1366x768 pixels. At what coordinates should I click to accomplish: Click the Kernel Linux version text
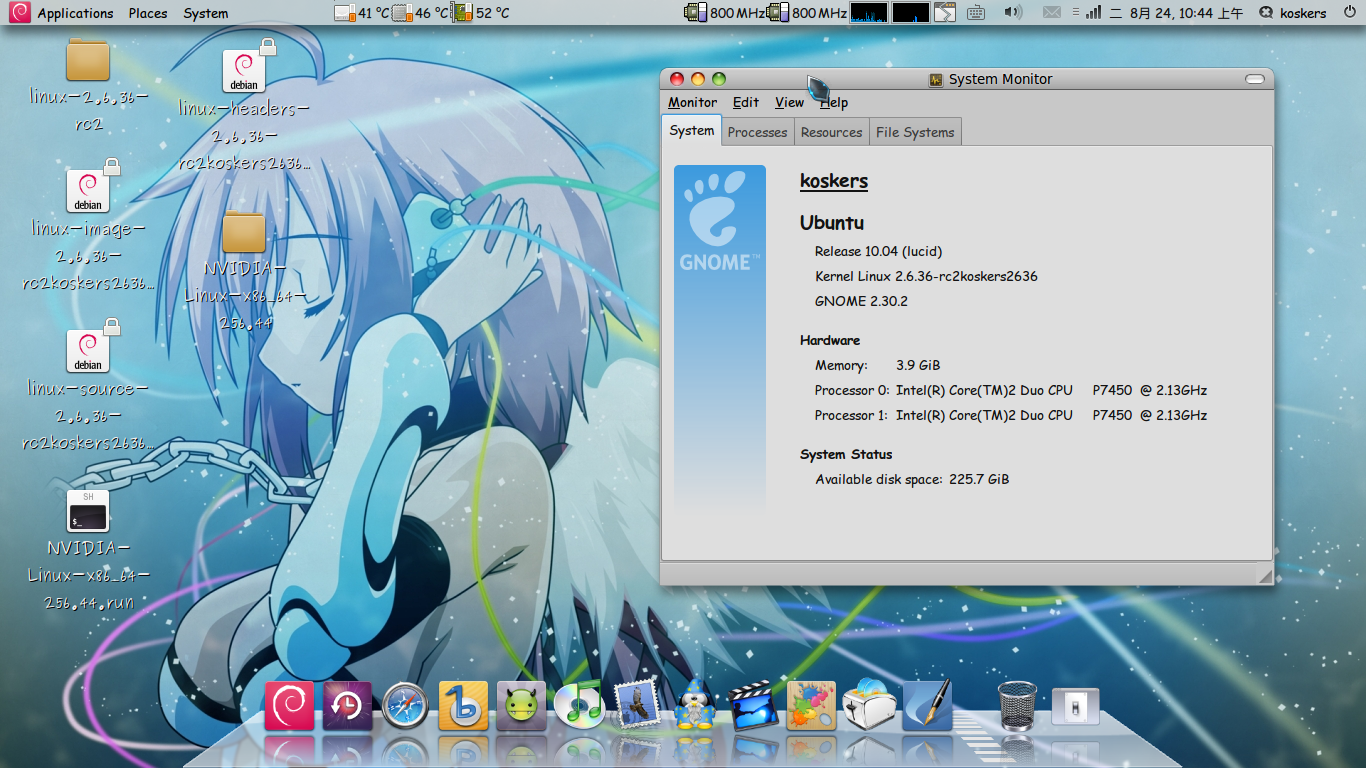click(926, 276)
